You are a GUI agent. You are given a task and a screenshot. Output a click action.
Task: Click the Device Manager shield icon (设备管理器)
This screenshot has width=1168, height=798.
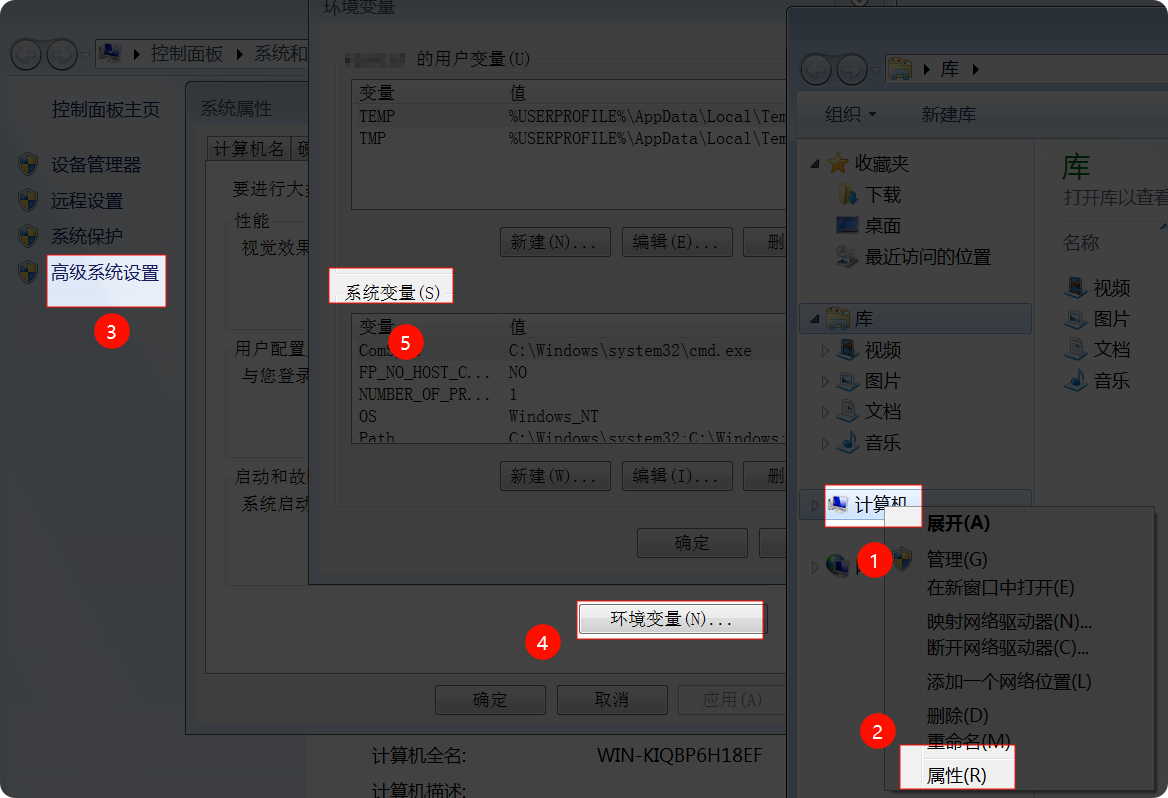pos(29,165)
